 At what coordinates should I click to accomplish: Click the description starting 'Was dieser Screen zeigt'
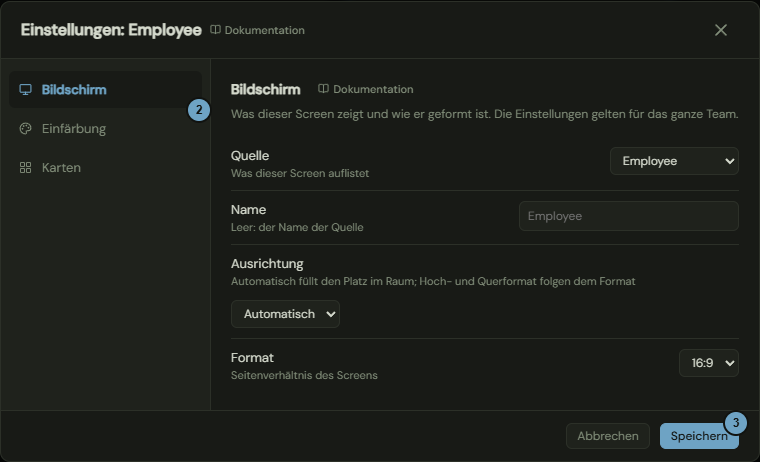pyautogui.click(x=485, y=114)
